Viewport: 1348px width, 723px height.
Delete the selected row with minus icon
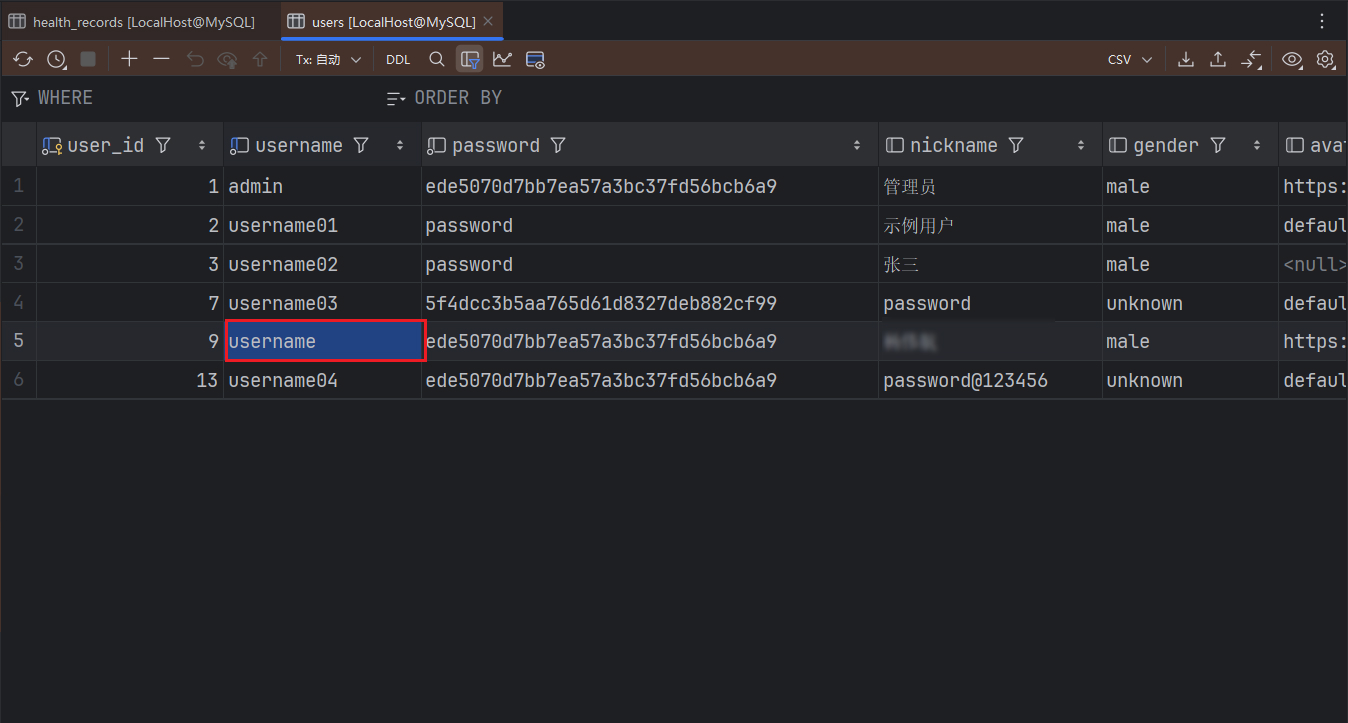point(161,59)
